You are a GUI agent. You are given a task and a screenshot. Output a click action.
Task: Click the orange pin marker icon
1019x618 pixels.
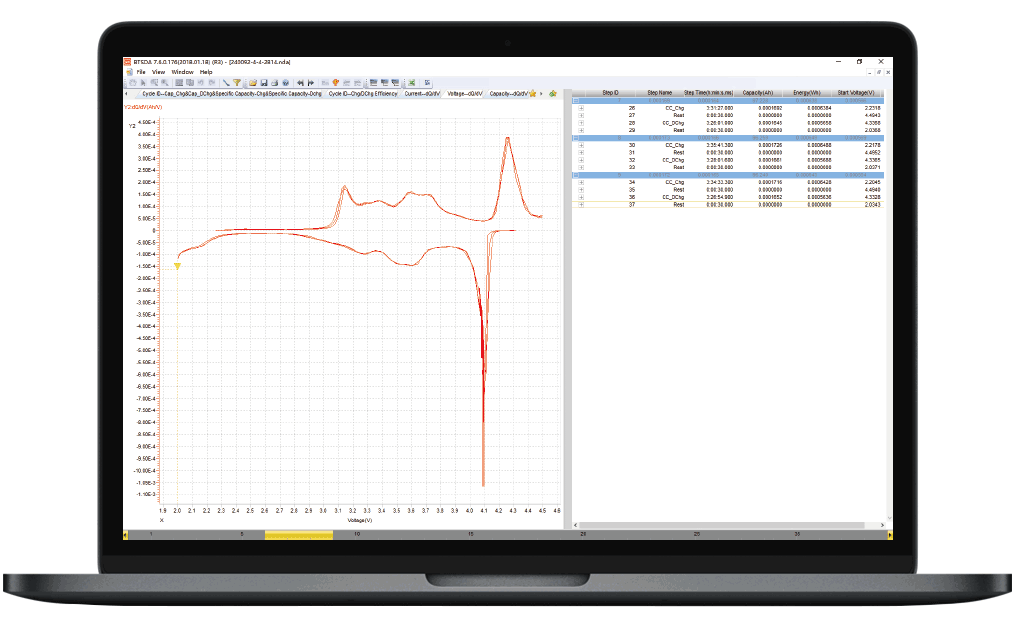(335, 83)
